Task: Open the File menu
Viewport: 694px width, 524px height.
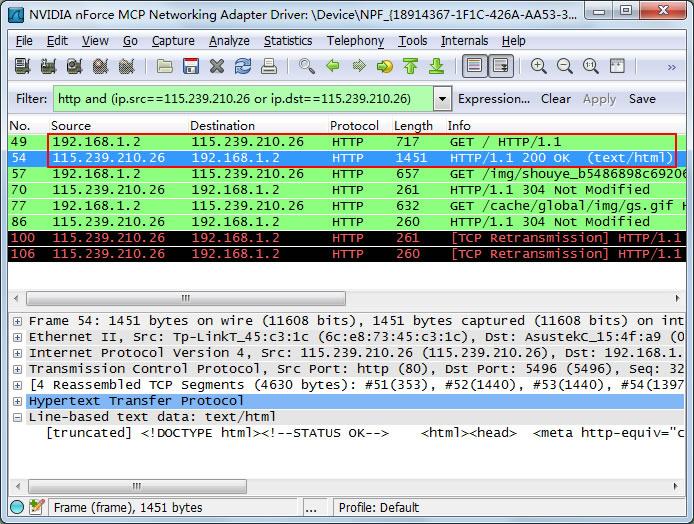Action: [24, 41]
